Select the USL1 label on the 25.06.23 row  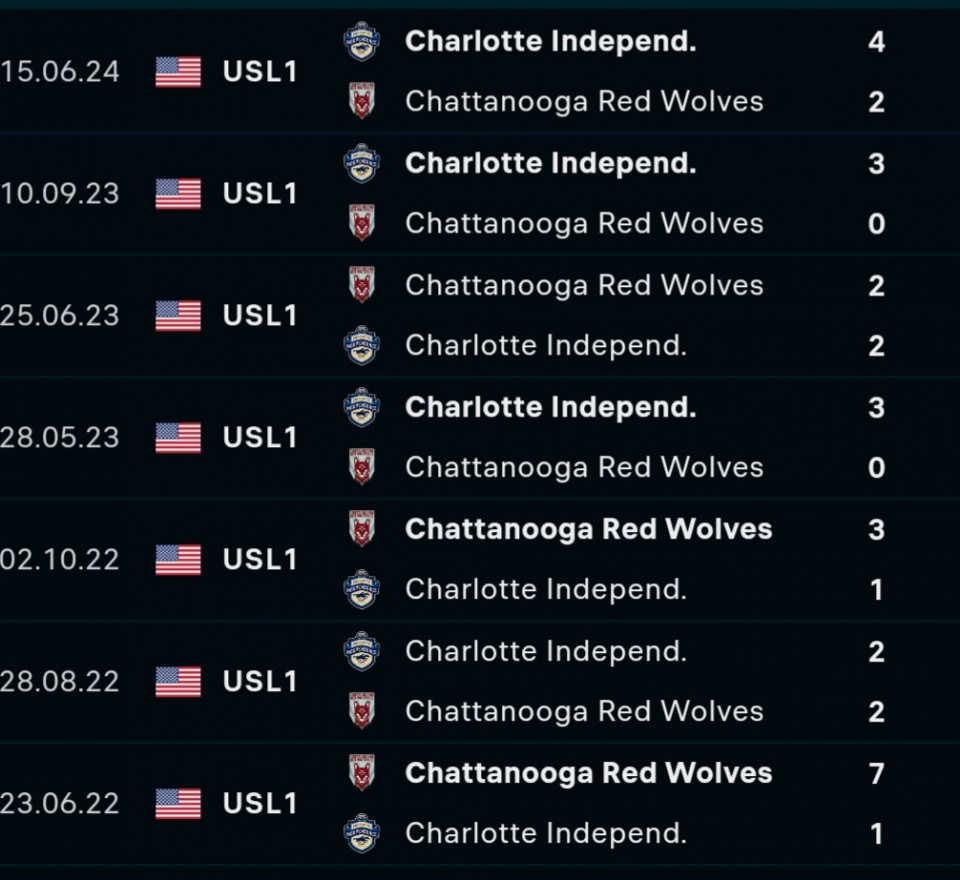tap(260, 316)
